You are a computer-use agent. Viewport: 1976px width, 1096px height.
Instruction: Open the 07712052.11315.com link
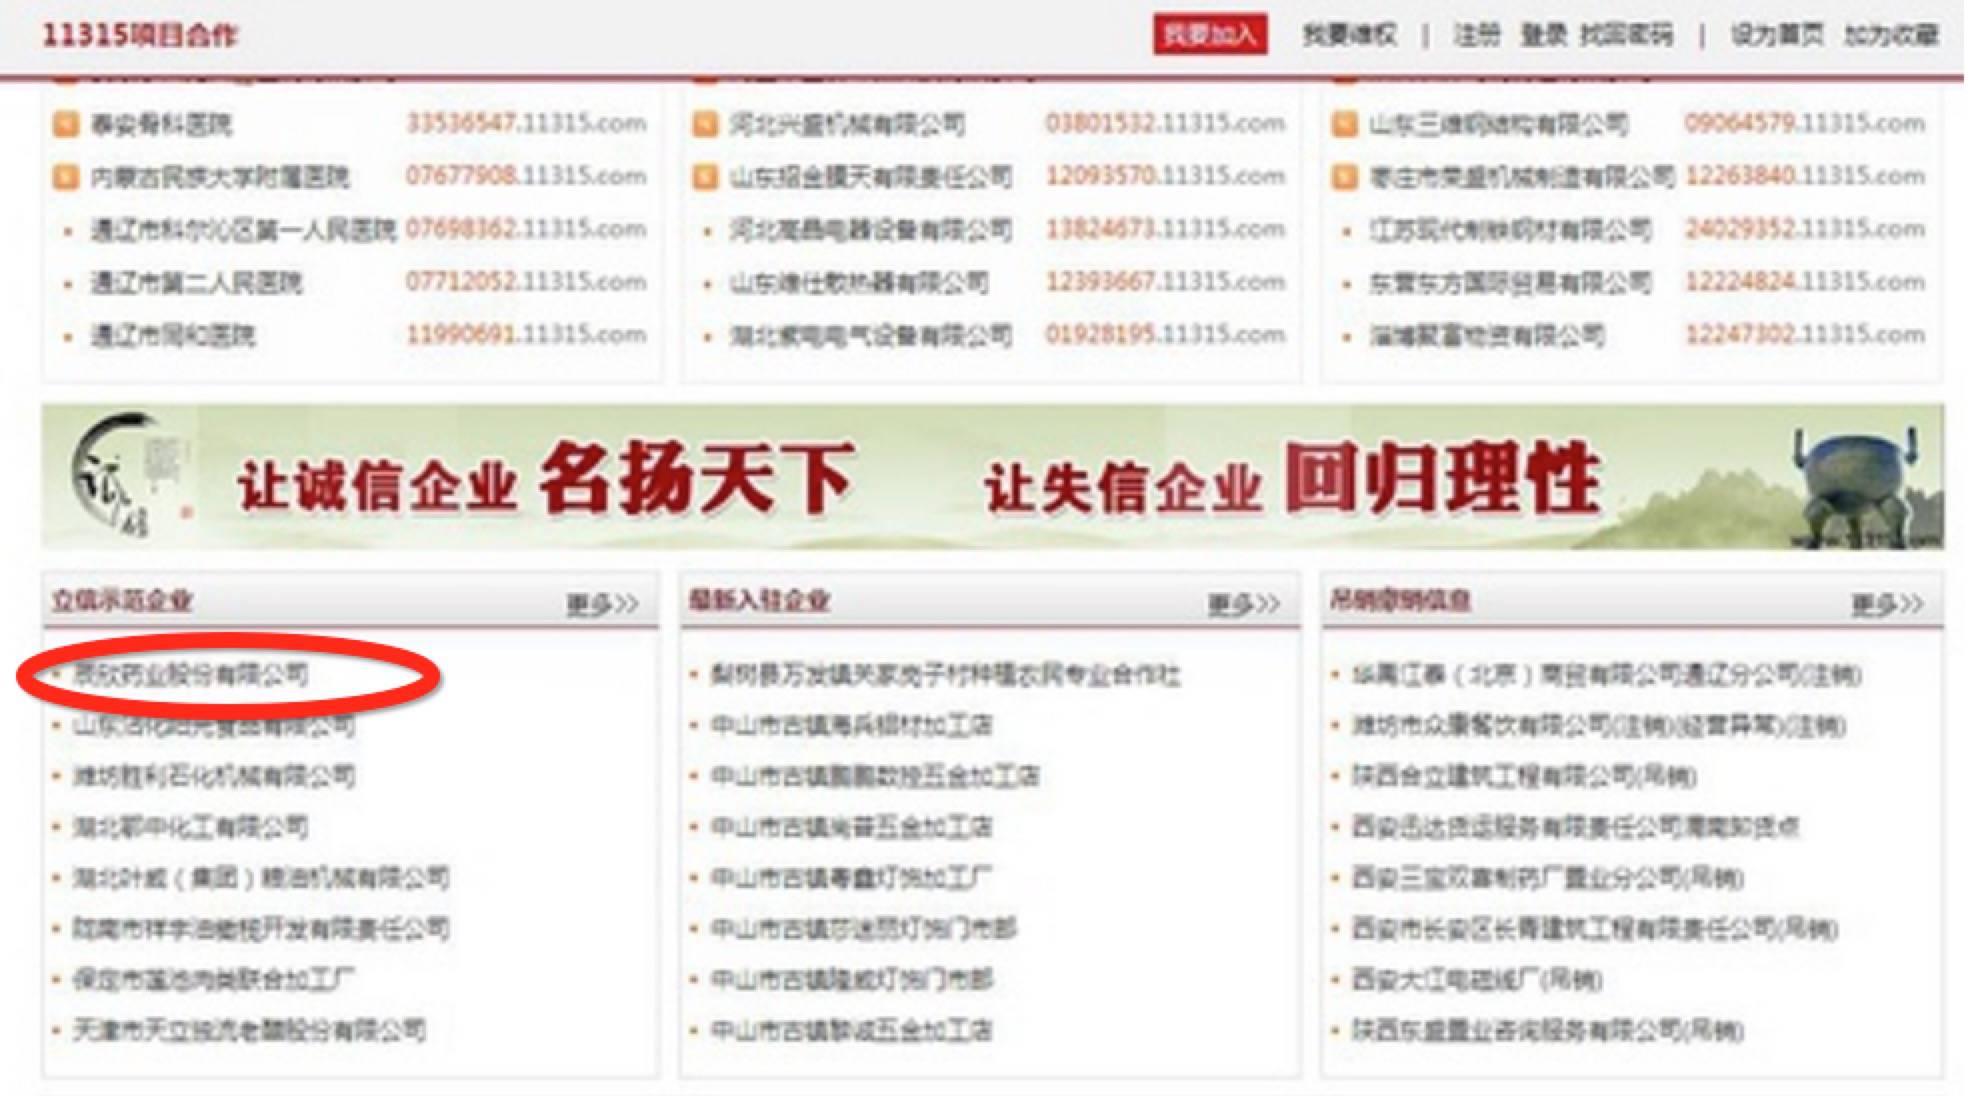(525, 282)
